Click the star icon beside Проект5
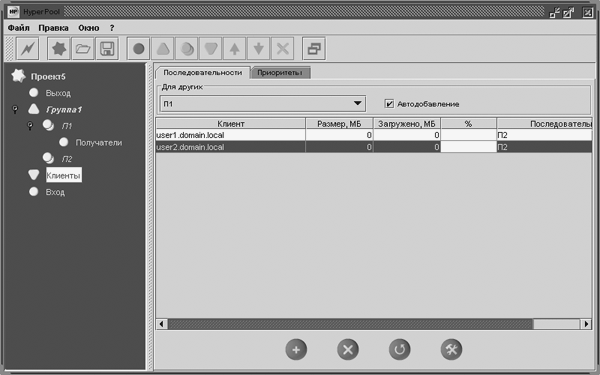600x375 pixels. pyautogui.click(x=18, y=76)
